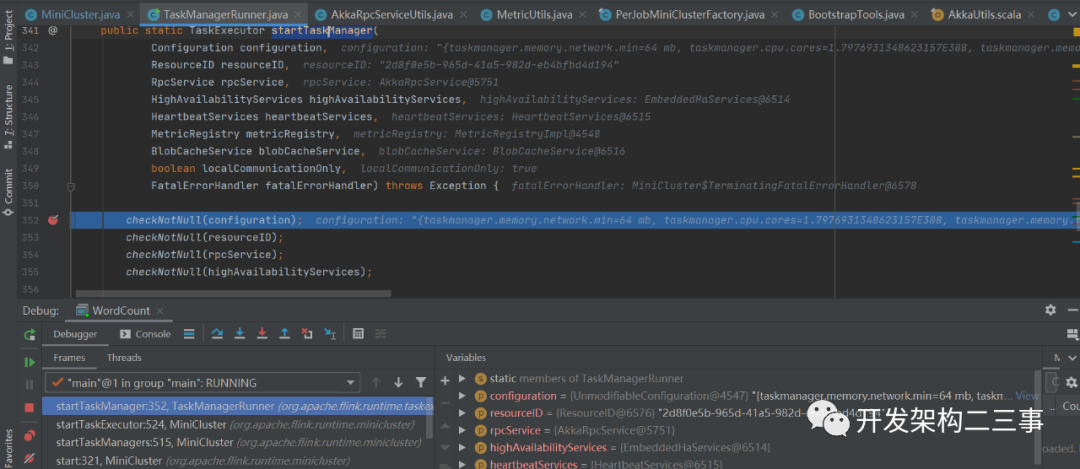
Task: Click line 352 breakpoint marker
Action: [x=54, y=220]
